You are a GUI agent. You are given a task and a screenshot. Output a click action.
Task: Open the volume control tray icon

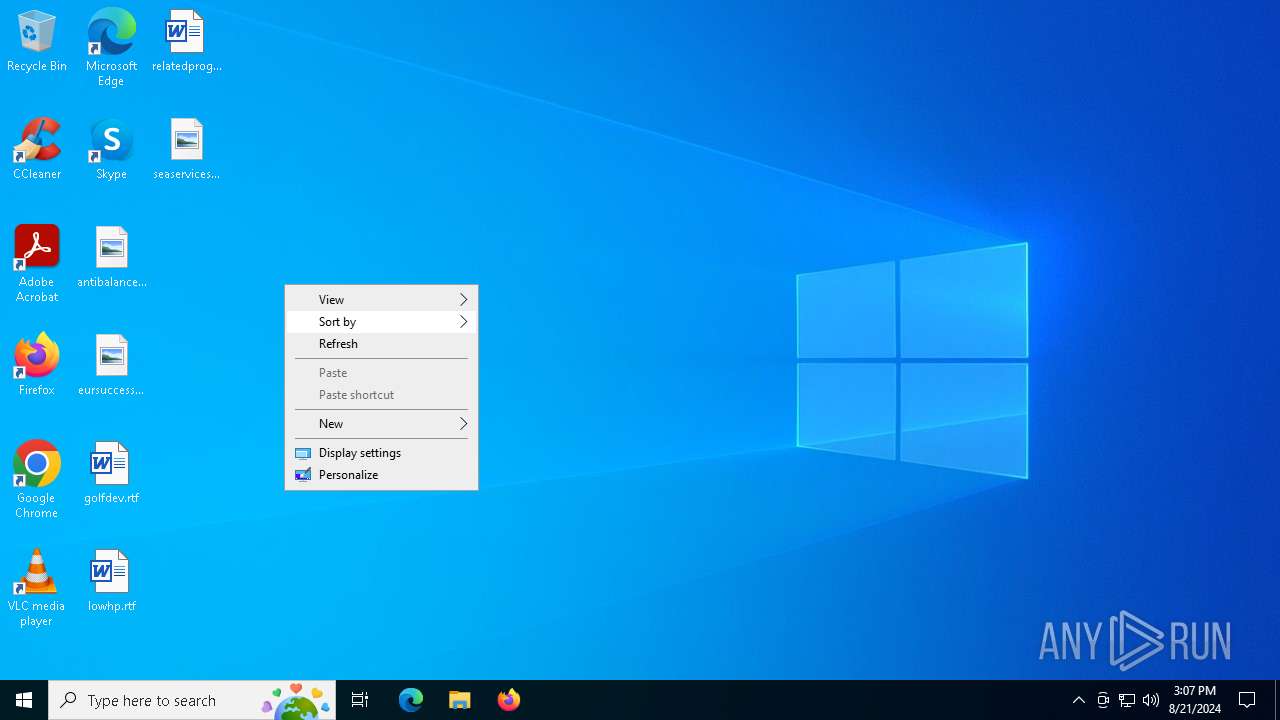click(x=1151, y=700)
